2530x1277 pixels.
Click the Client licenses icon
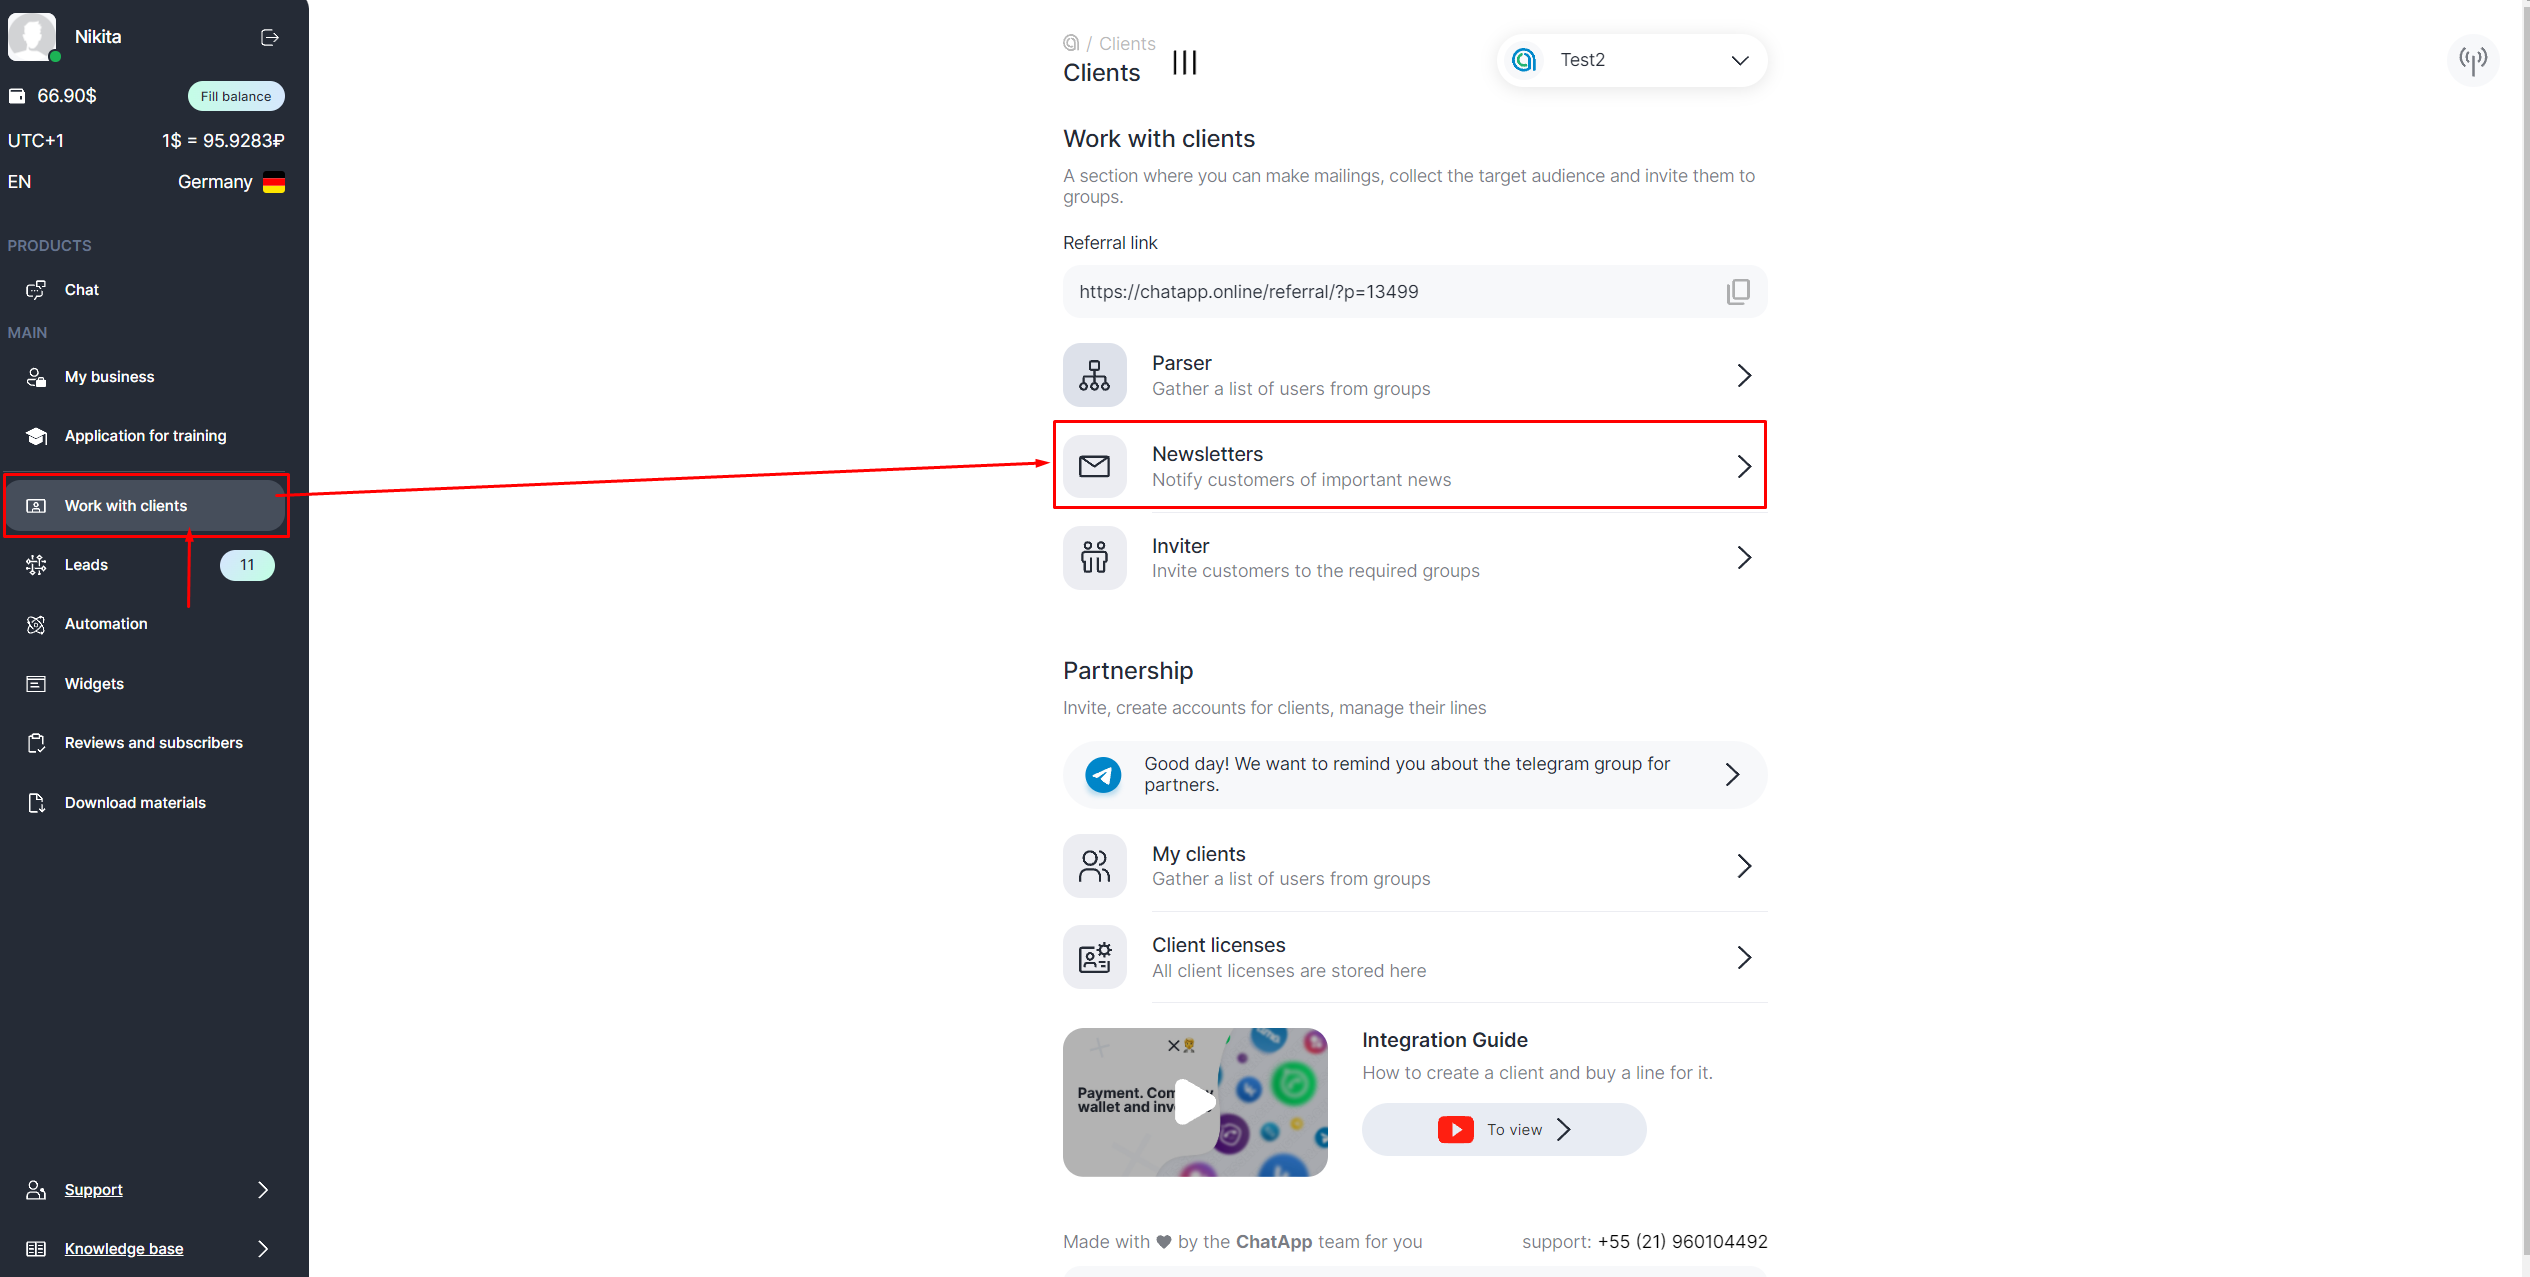pos(1094,957)
